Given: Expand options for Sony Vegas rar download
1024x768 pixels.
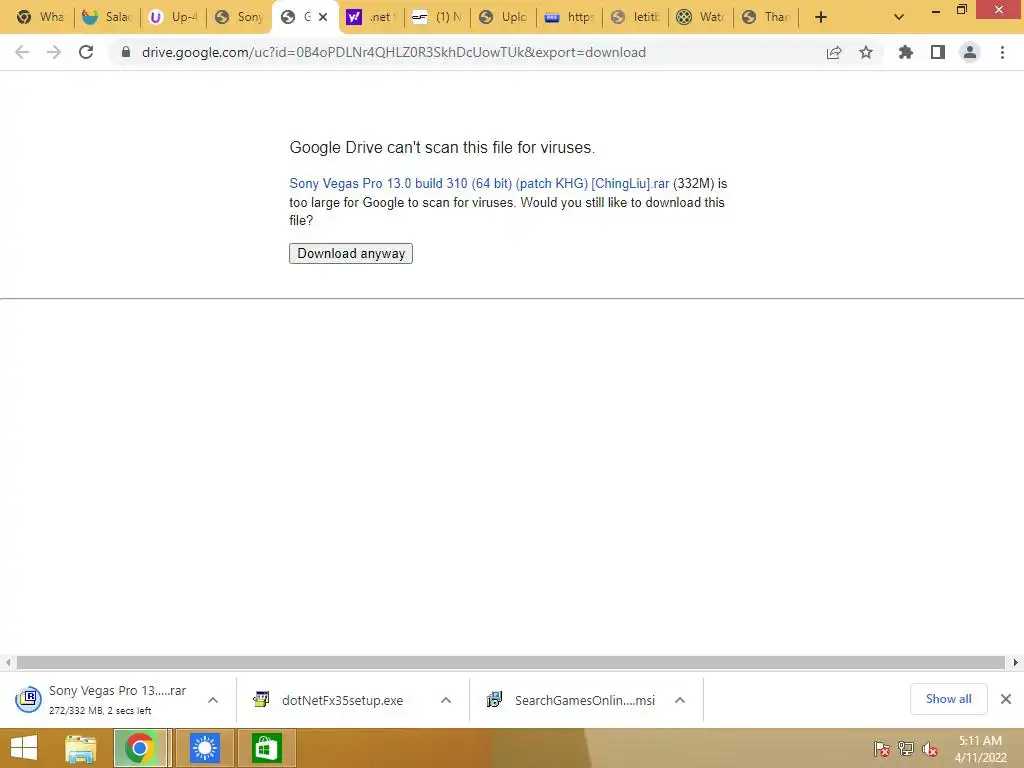Looking at the screenshot, I should pyautogui.click(x=213, y=700).
